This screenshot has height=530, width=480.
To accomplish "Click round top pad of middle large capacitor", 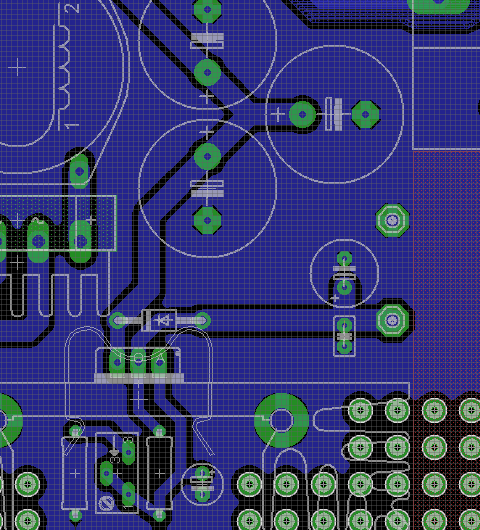I will 208,156.
